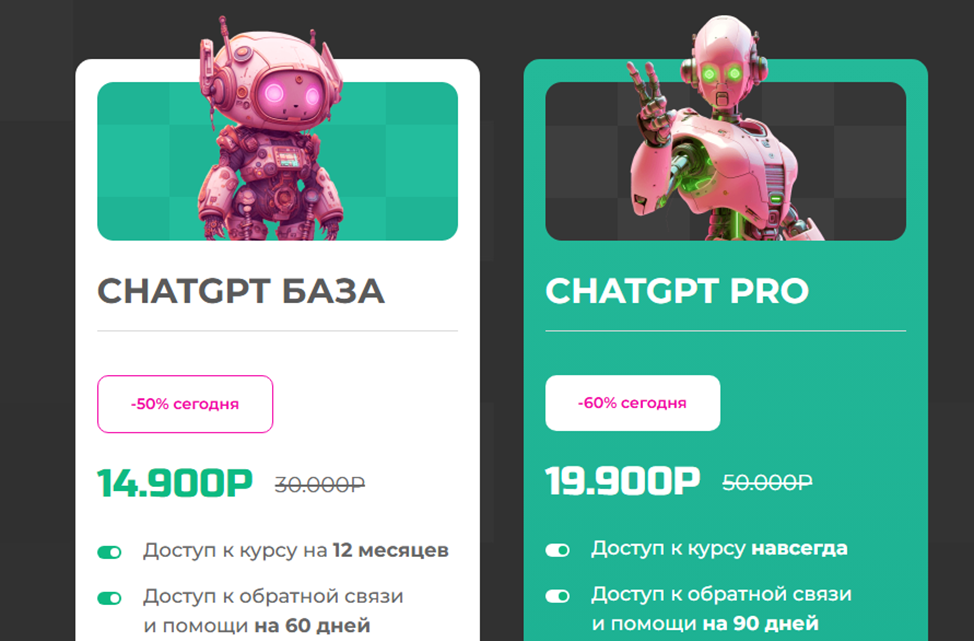Select the CHATGPT БАЗА plan title

click(241, 291)
